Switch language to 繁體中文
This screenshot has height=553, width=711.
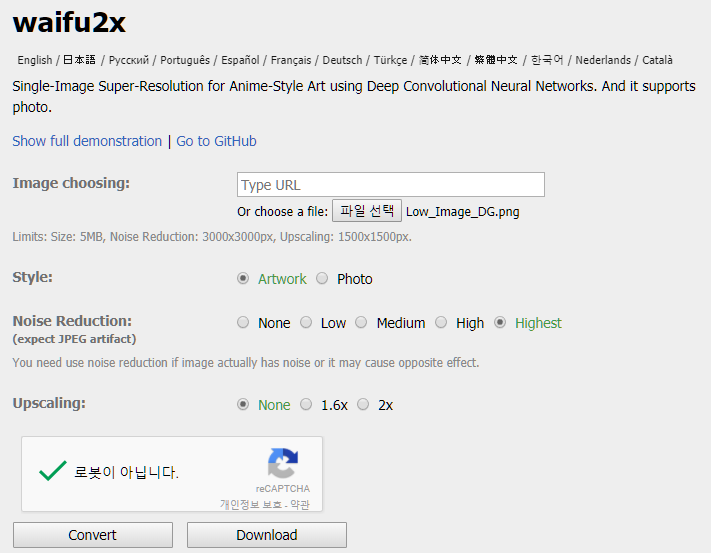496,60
